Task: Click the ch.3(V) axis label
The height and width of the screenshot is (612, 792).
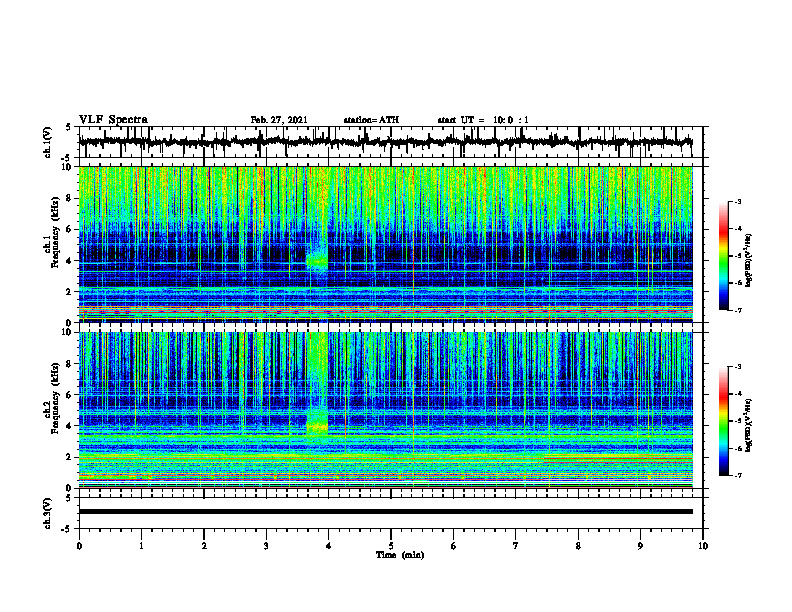Action: pos(47,513)
